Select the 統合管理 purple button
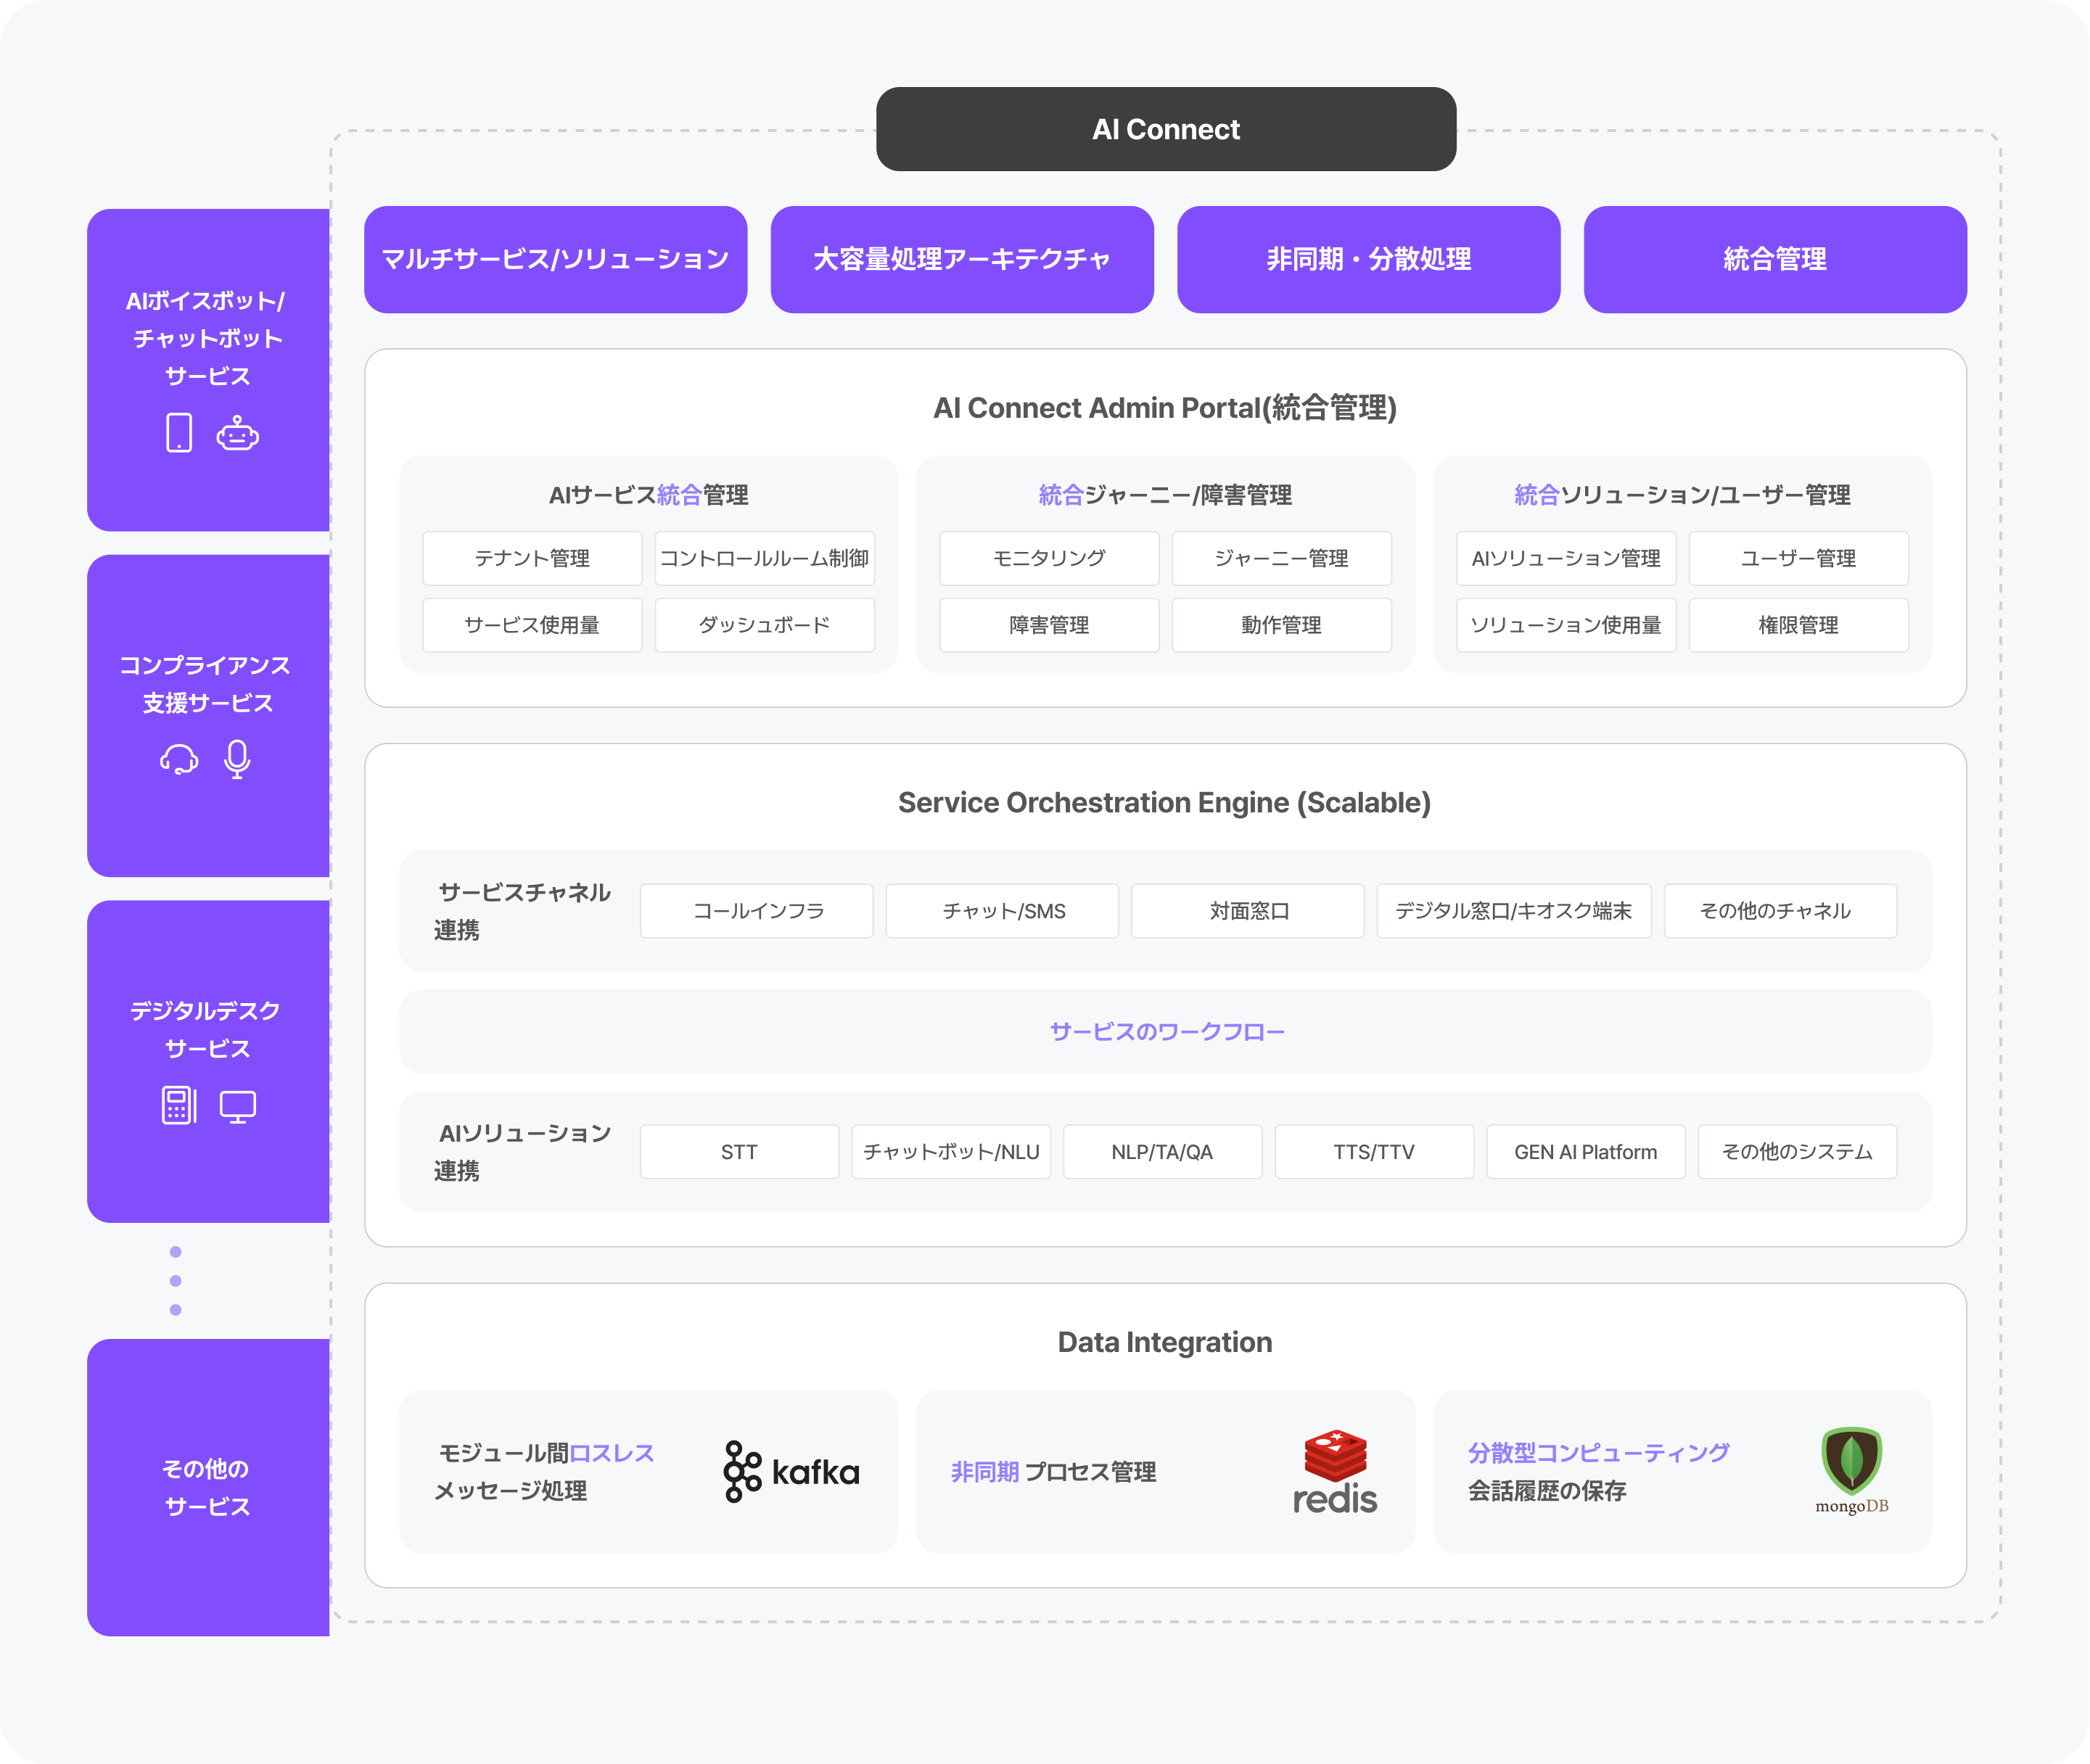This screenshot has height=1764, width=2090. pyautogui.click(x=1775, y=259)
